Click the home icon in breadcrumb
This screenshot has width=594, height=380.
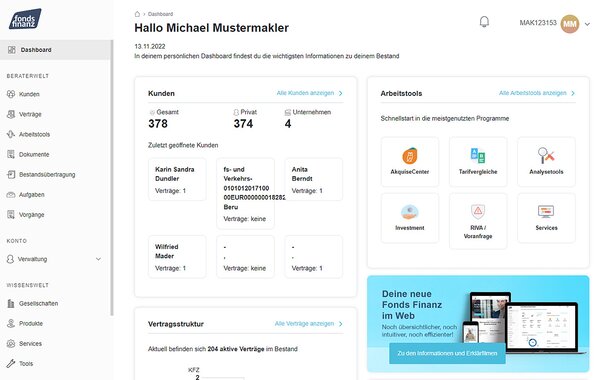[137, 14]
